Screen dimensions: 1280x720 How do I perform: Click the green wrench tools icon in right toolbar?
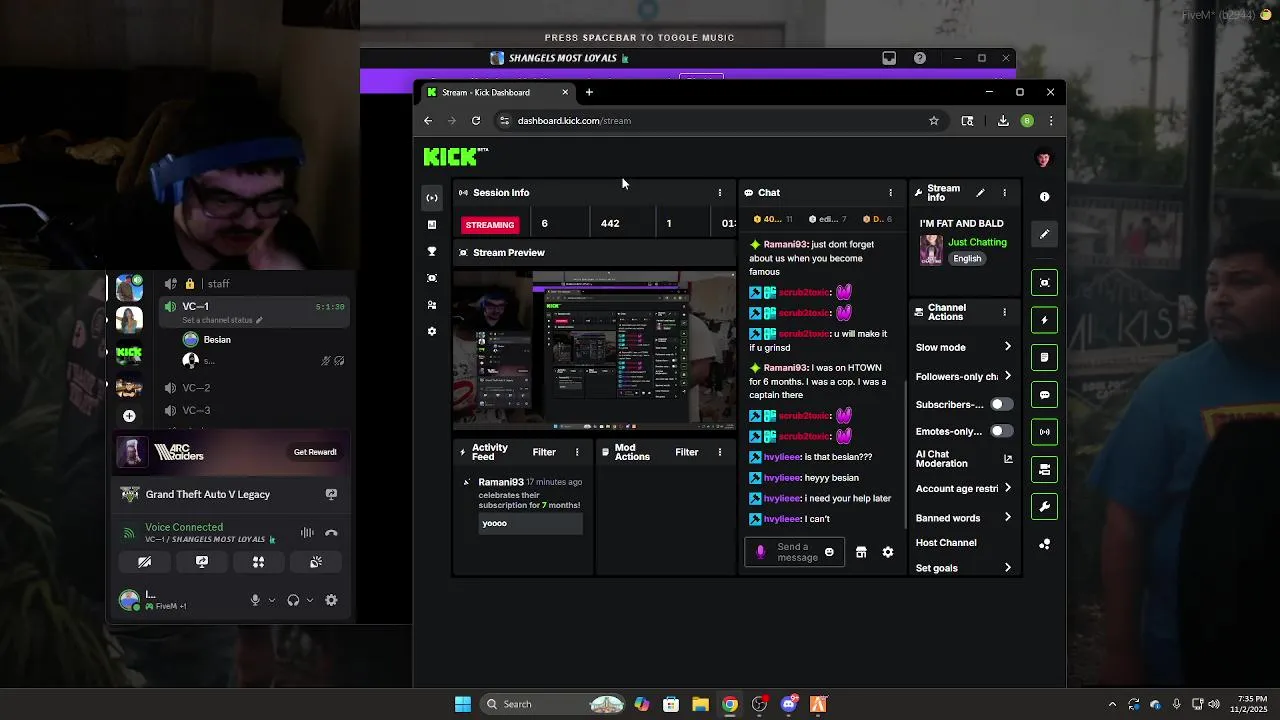tap(1044, 507)
